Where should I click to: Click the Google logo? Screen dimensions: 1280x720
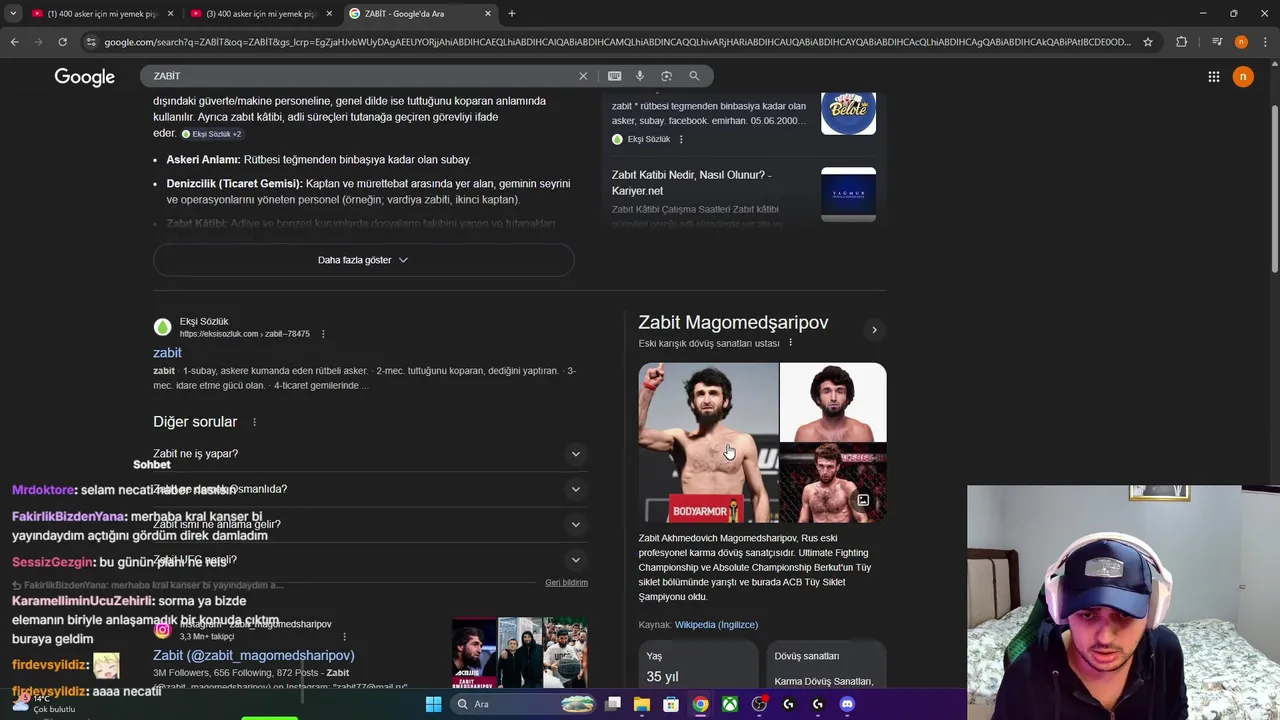[85, 77]
